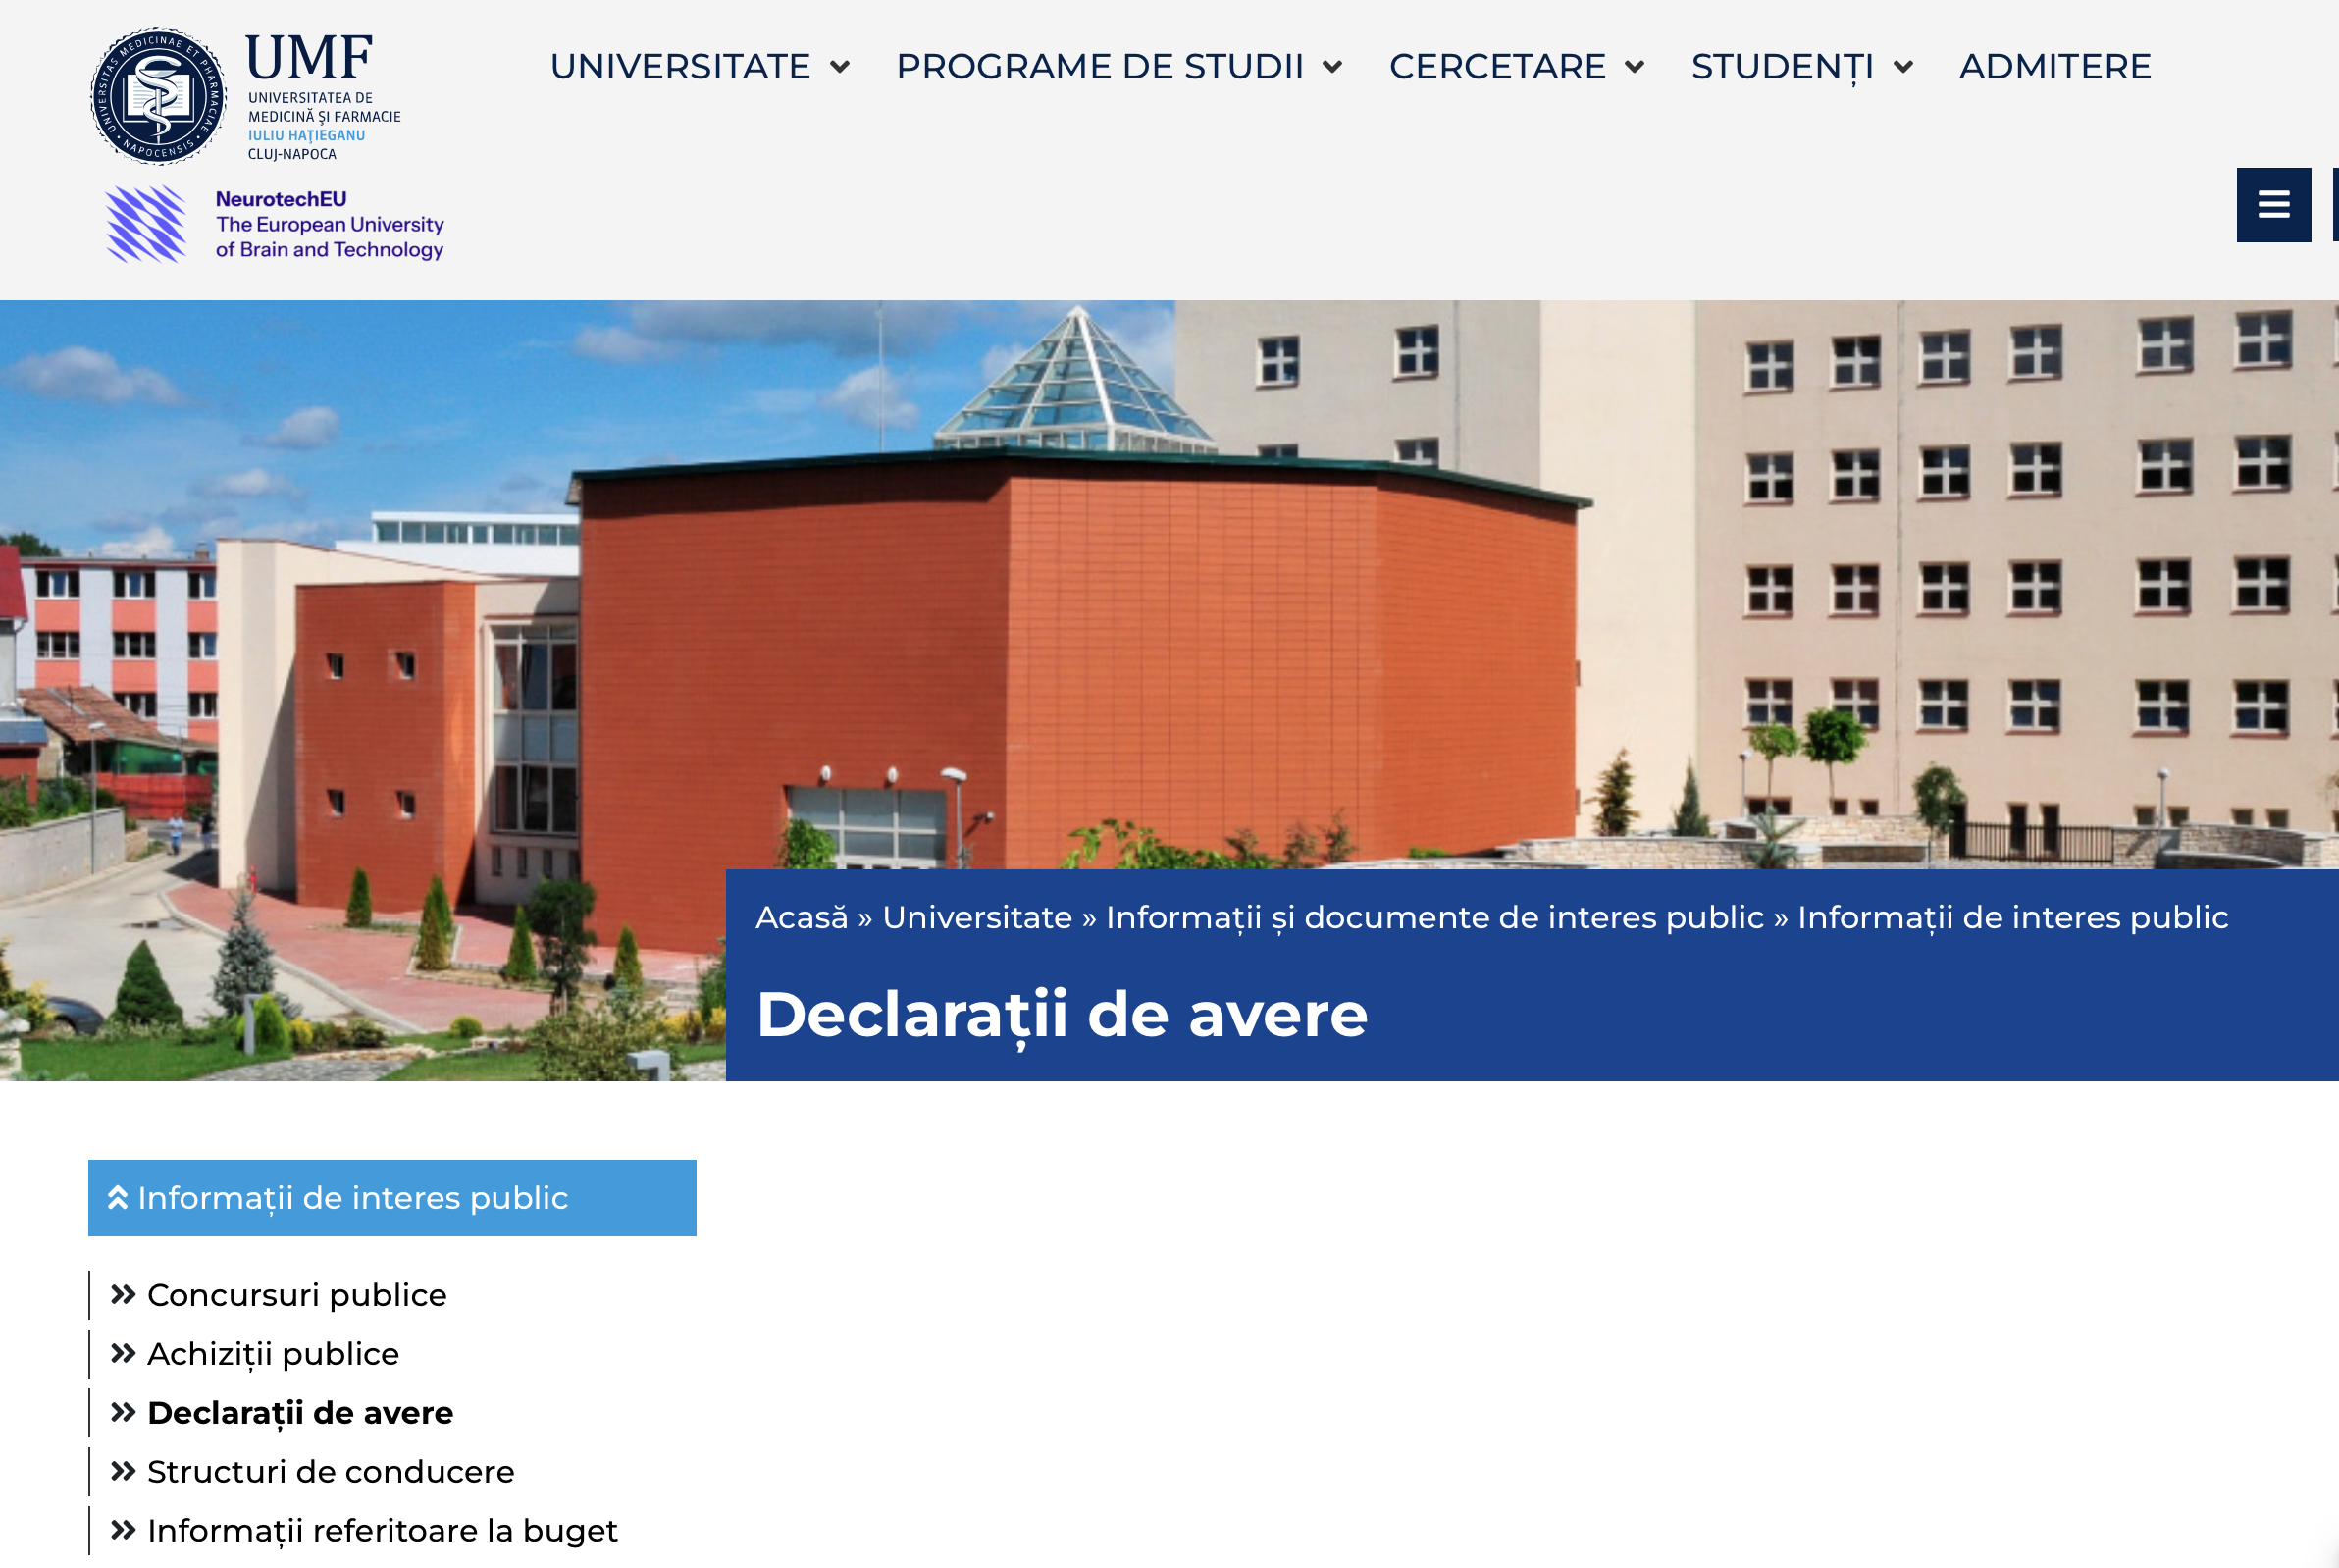This screenshot has width=2339, height=1568.
Task: Select Declarații de avere sidebar item
Action: coord(300,1413)
